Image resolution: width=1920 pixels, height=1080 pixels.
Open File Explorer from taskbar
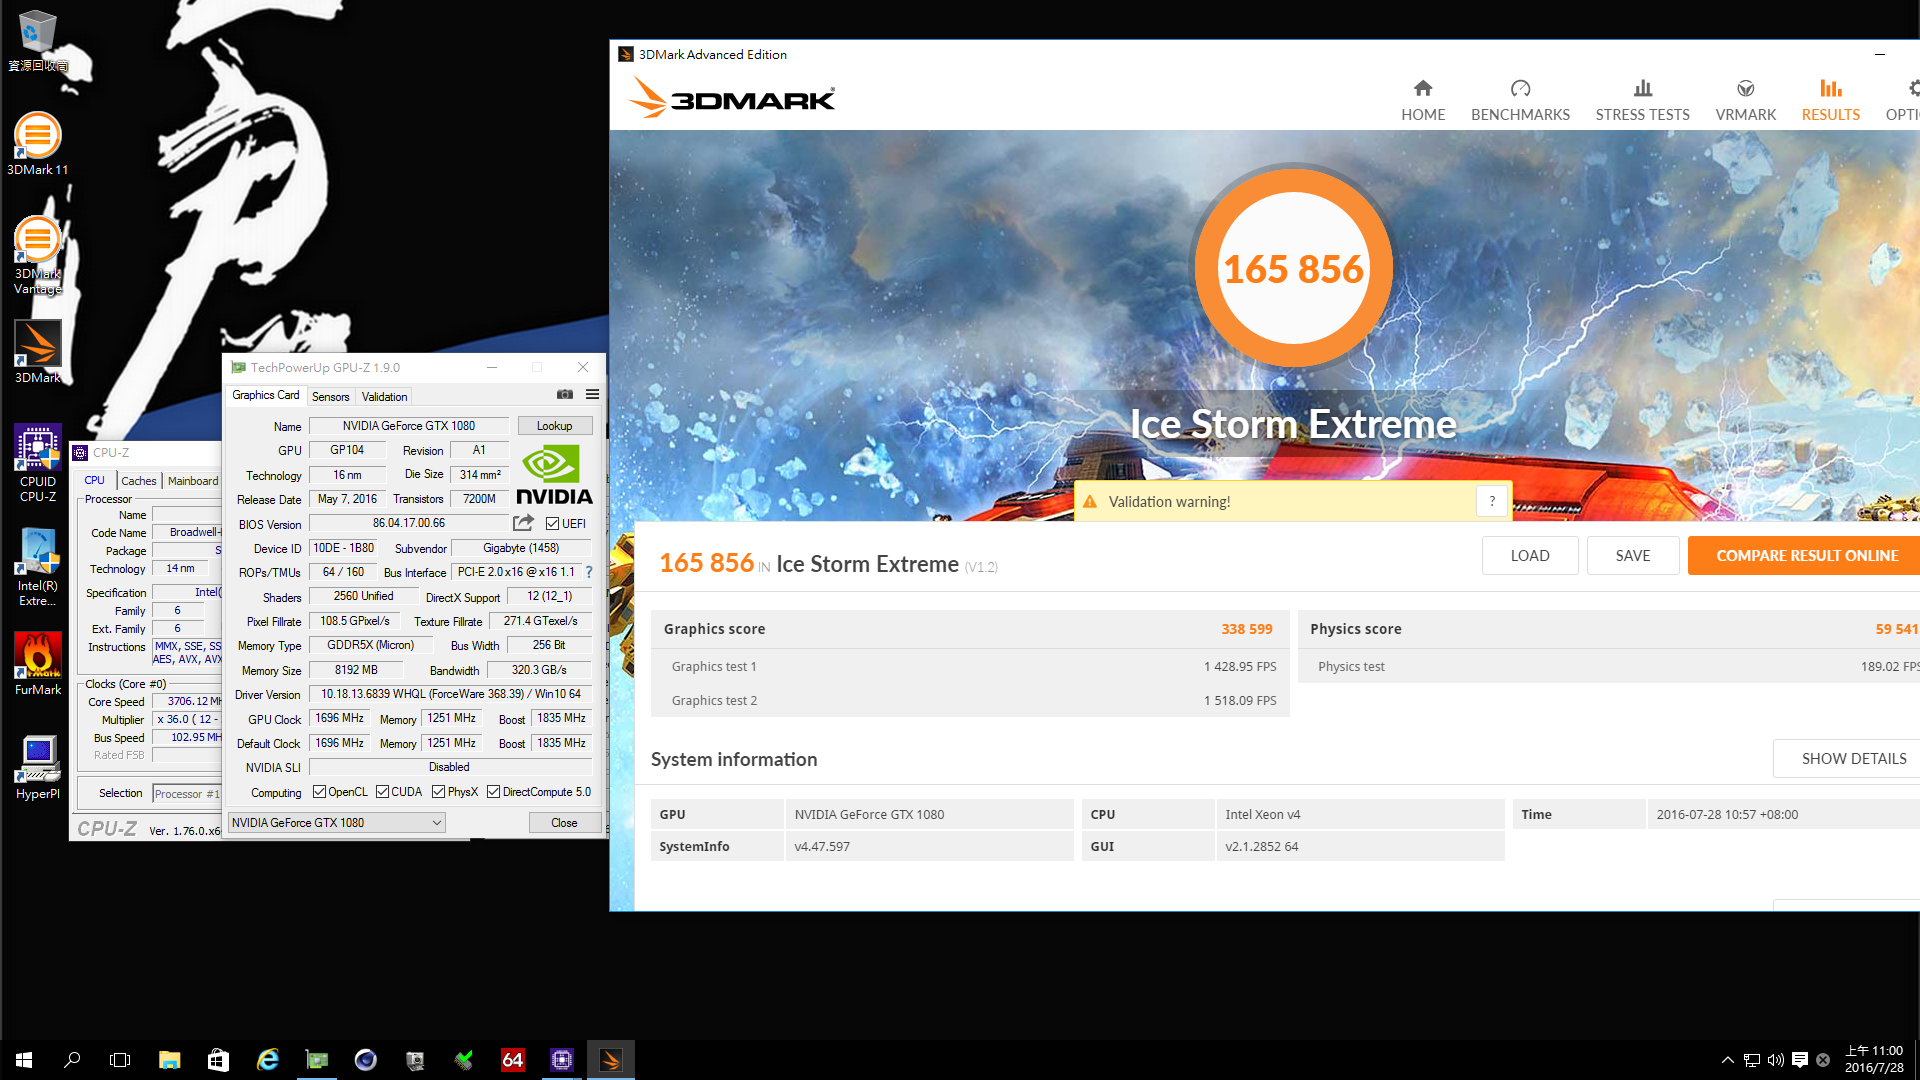[169, 1060]
